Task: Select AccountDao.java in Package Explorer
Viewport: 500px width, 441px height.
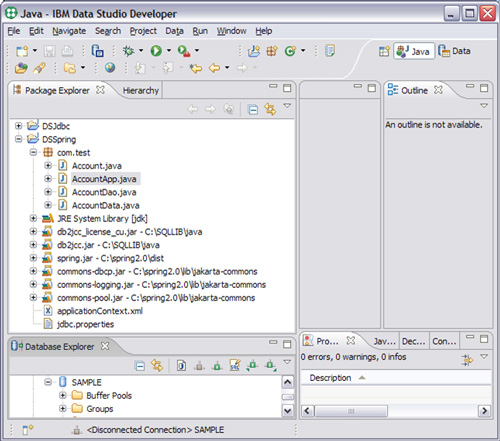Action: (104, 192)
